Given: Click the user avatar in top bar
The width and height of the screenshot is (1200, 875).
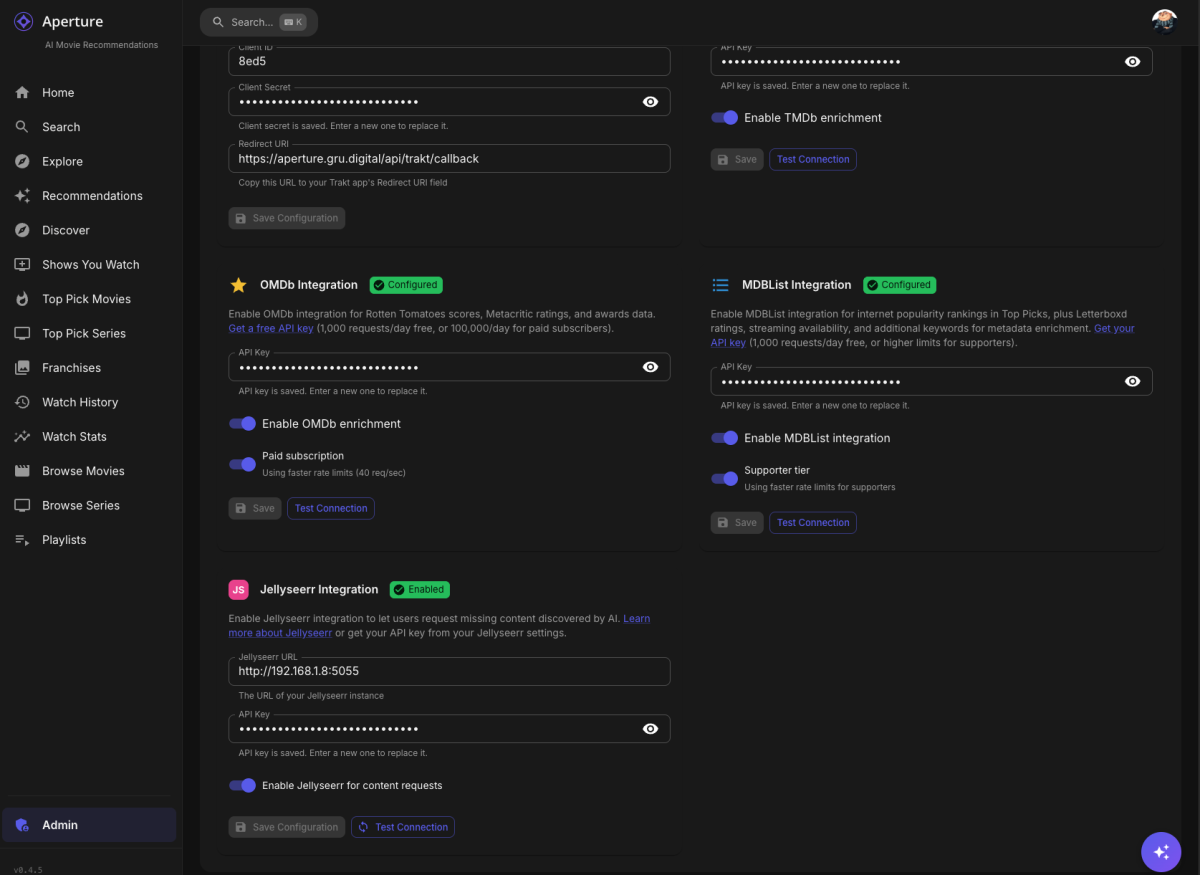Looking at the screenshot, I should coord(1164,22).
